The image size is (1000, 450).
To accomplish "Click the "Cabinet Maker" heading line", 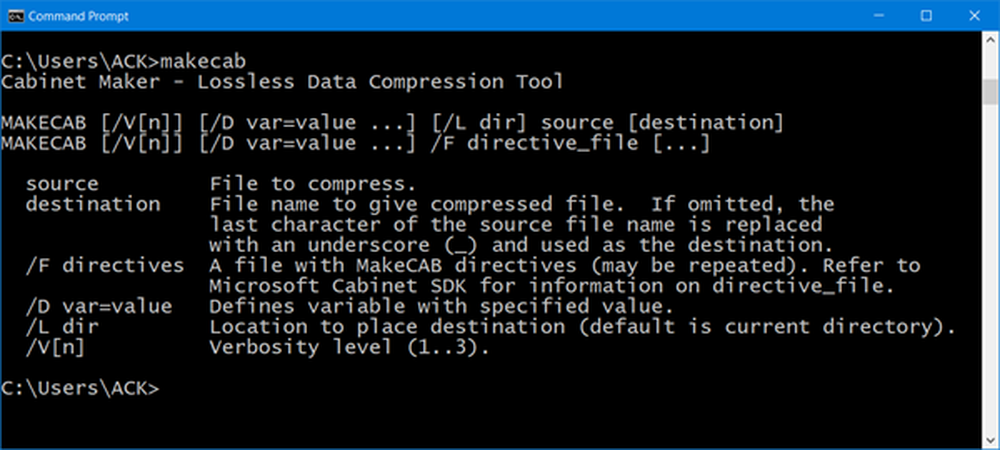I will coord(282,80).
